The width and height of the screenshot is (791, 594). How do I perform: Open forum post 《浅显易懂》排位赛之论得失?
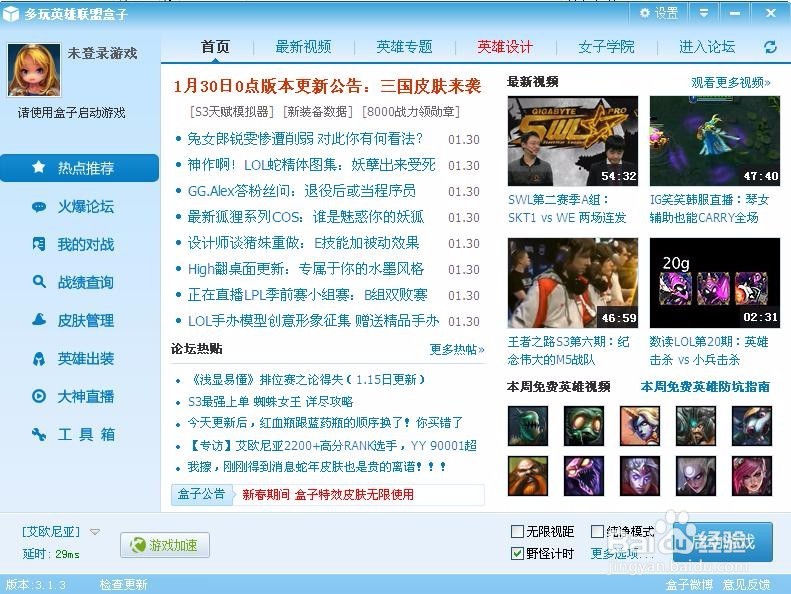coord(306,380)
